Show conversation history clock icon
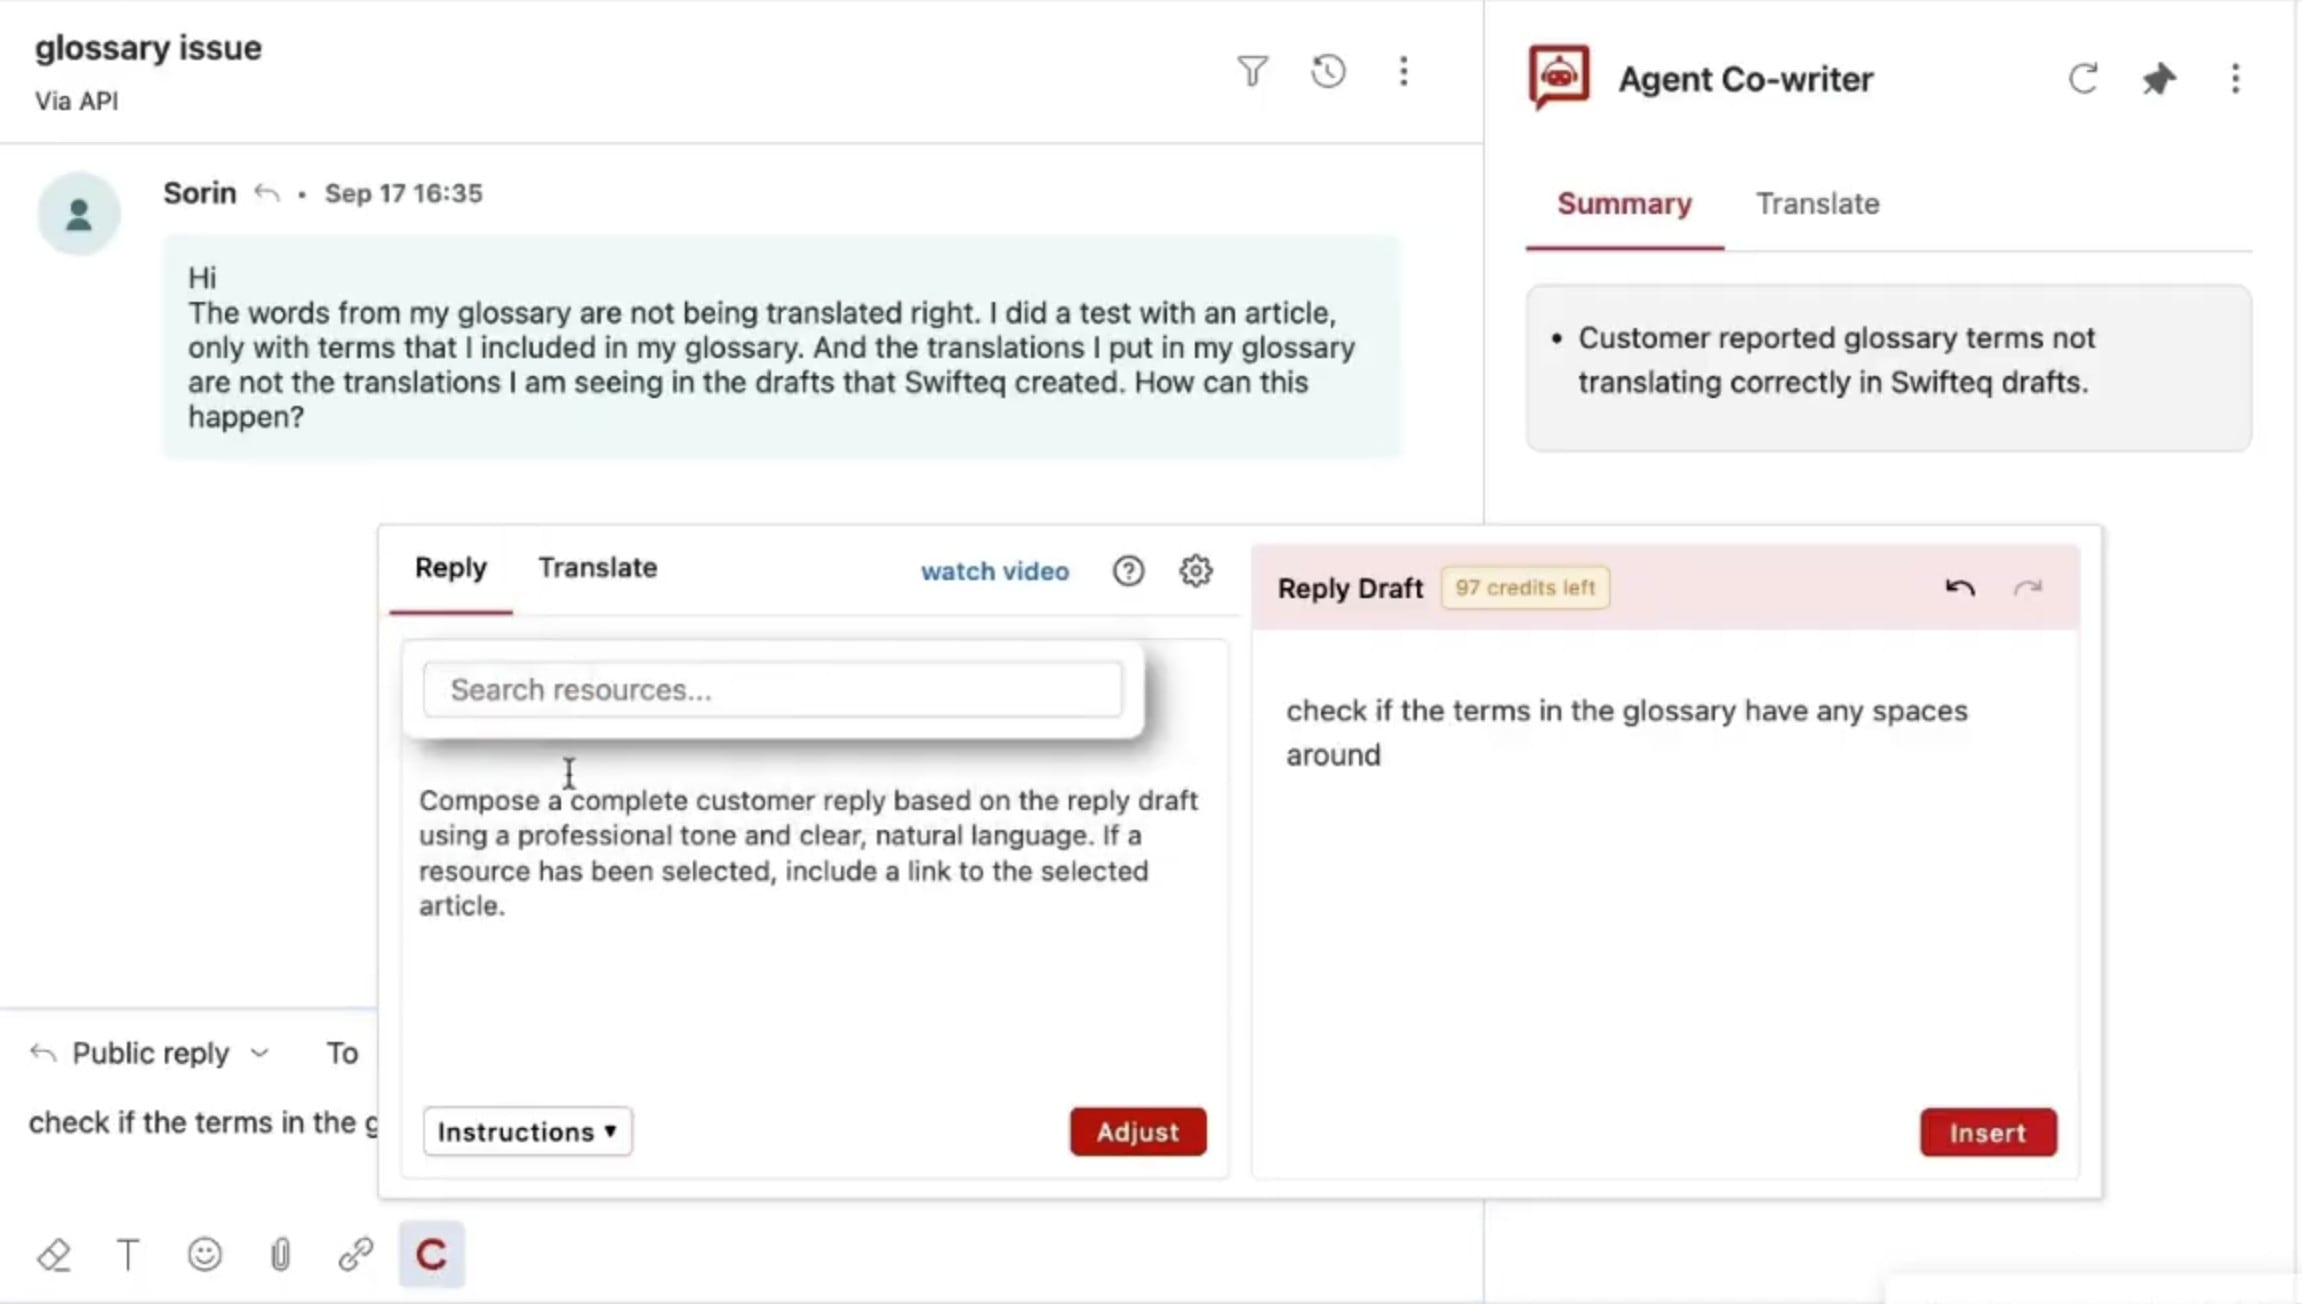 [x=1328, y=72]
